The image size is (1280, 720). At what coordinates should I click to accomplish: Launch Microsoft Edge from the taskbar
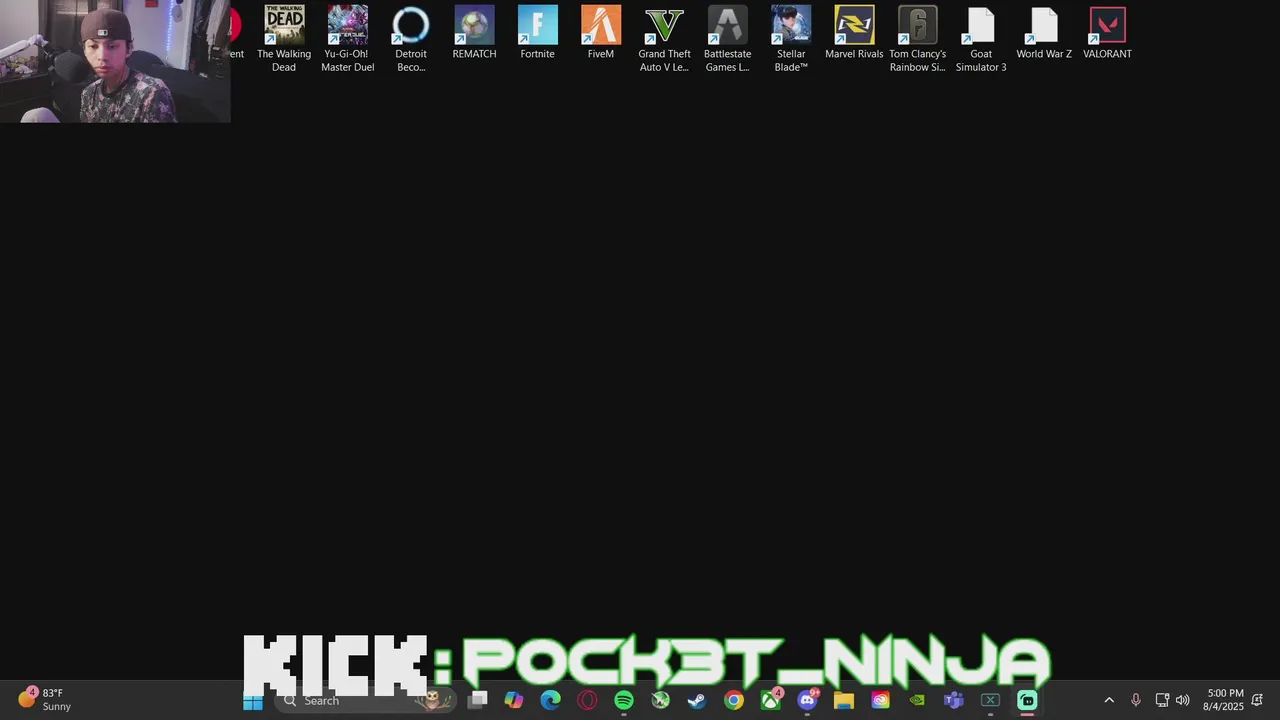tap(551, 701)
